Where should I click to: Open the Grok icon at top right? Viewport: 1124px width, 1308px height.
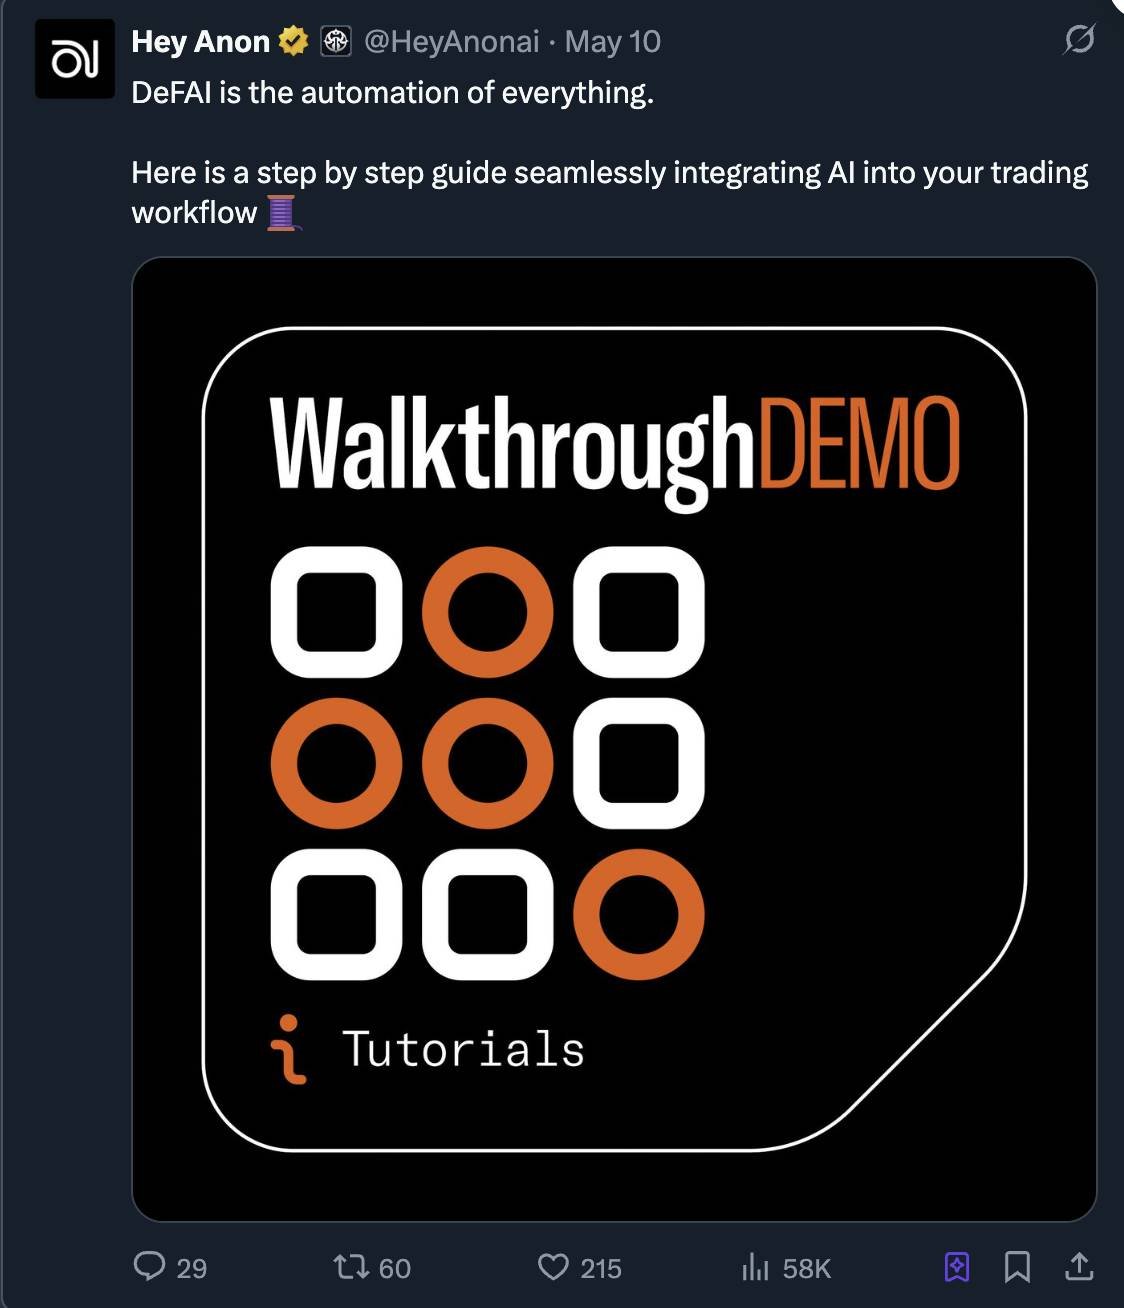coord(1079,40)
